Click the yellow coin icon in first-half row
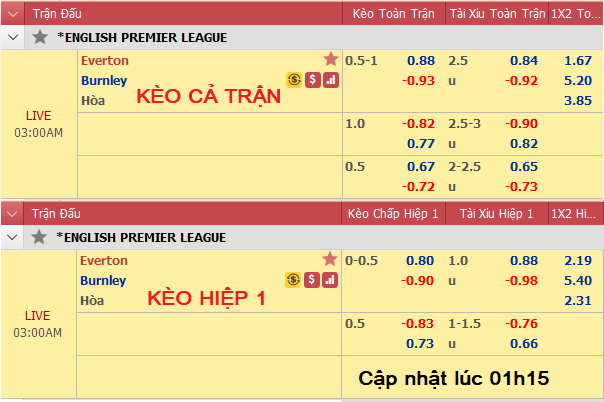The height and width of the screenshot is (402, 604). [x=293, y=280]
